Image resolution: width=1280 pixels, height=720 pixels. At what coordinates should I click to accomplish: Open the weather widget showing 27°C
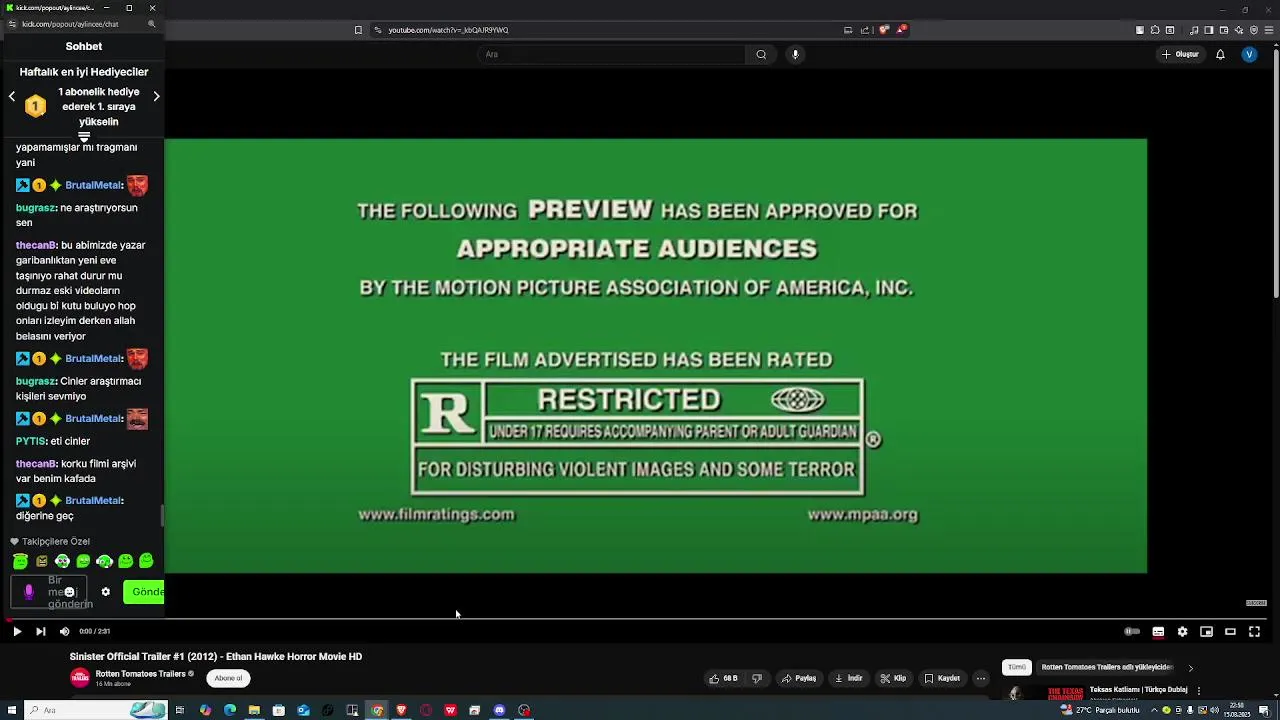[1100, 710]
